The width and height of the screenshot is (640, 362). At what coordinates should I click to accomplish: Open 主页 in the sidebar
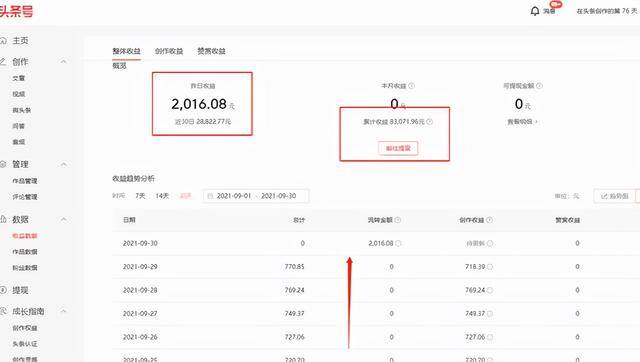tap(20, 41)
